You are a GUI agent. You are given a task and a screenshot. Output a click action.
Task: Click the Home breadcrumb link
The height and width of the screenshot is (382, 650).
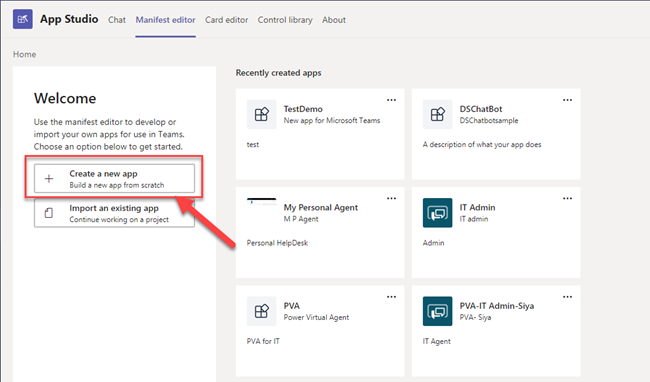24,54
